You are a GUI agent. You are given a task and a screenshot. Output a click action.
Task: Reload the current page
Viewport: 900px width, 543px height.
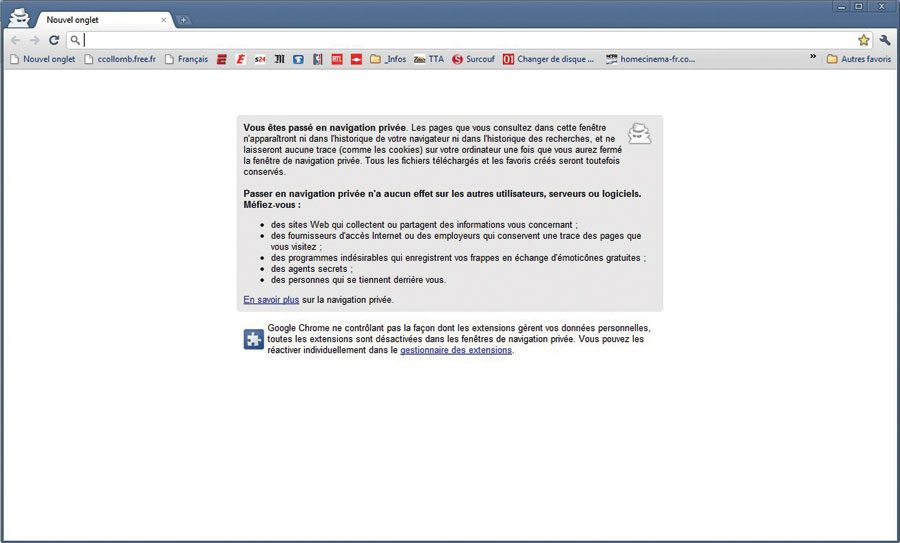pos(54,40)
